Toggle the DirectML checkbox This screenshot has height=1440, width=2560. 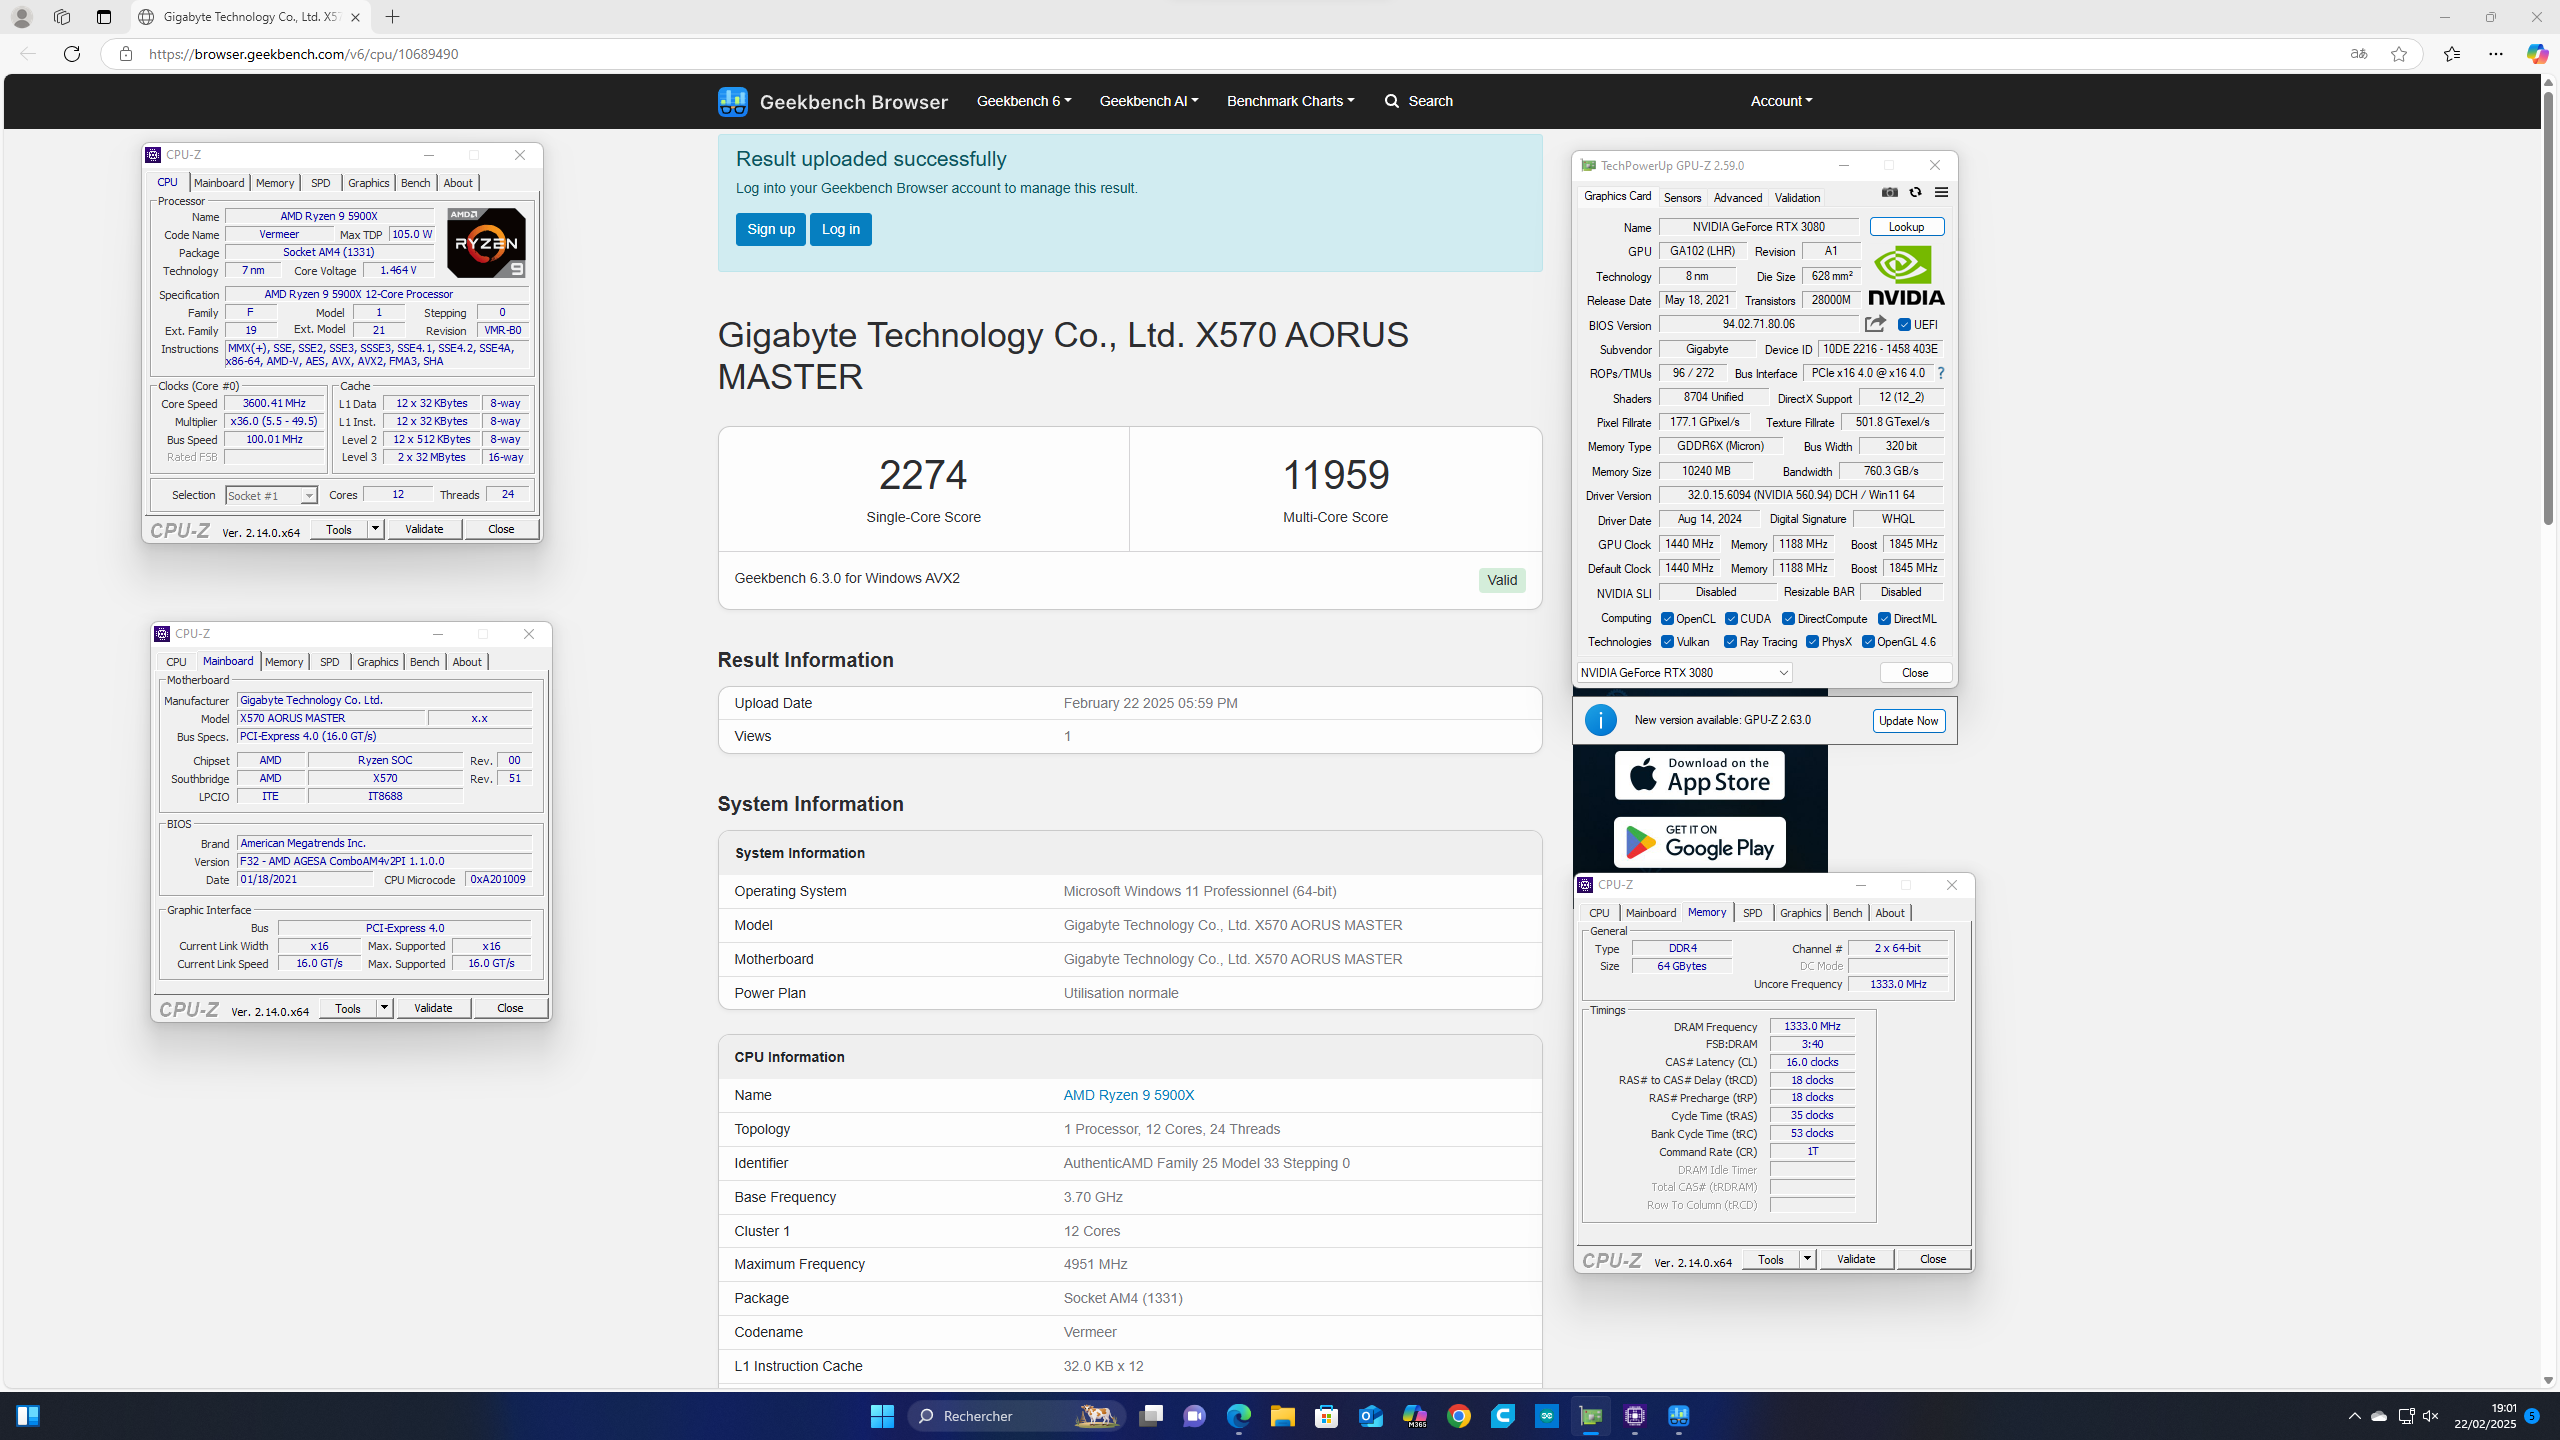click(x=1884, y=619)
